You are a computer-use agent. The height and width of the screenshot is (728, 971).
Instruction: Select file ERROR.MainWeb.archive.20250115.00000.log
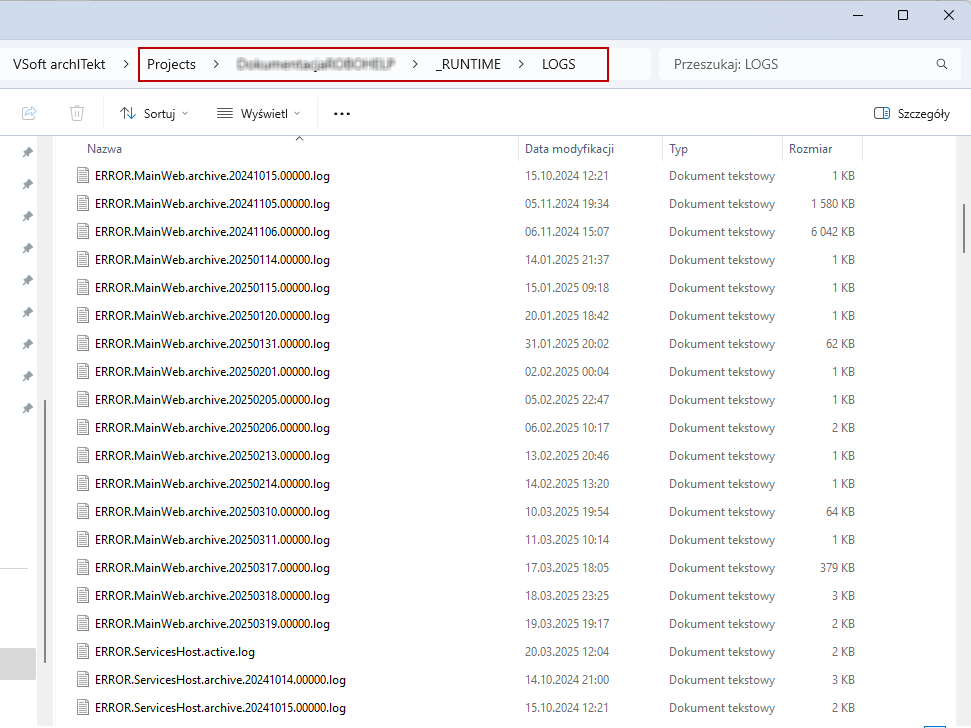coord(212,288)
